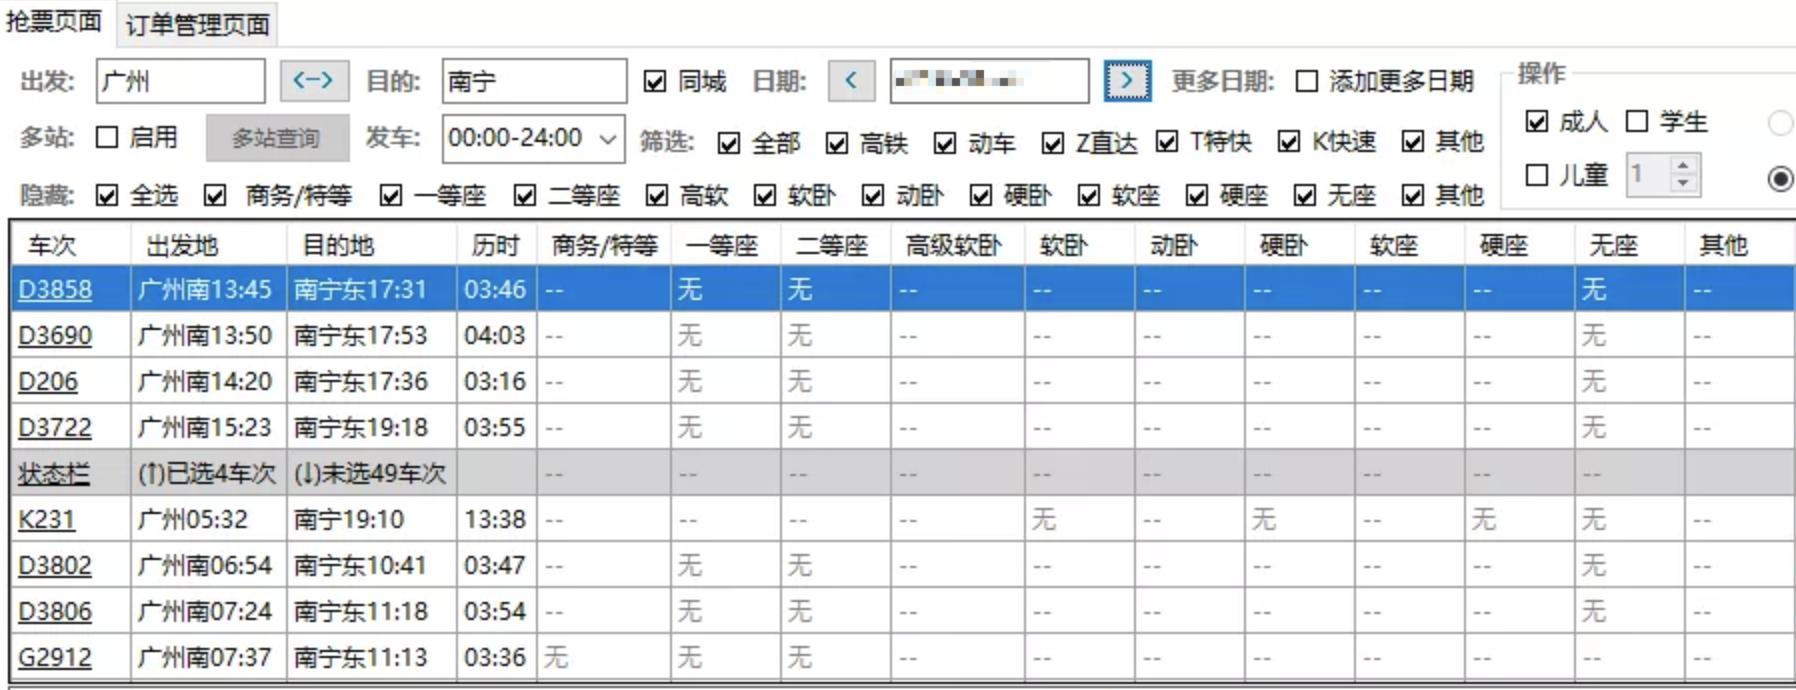Open train D3690 link
Viewport: 1796px width, 690px height.
[x=55, y=336]
